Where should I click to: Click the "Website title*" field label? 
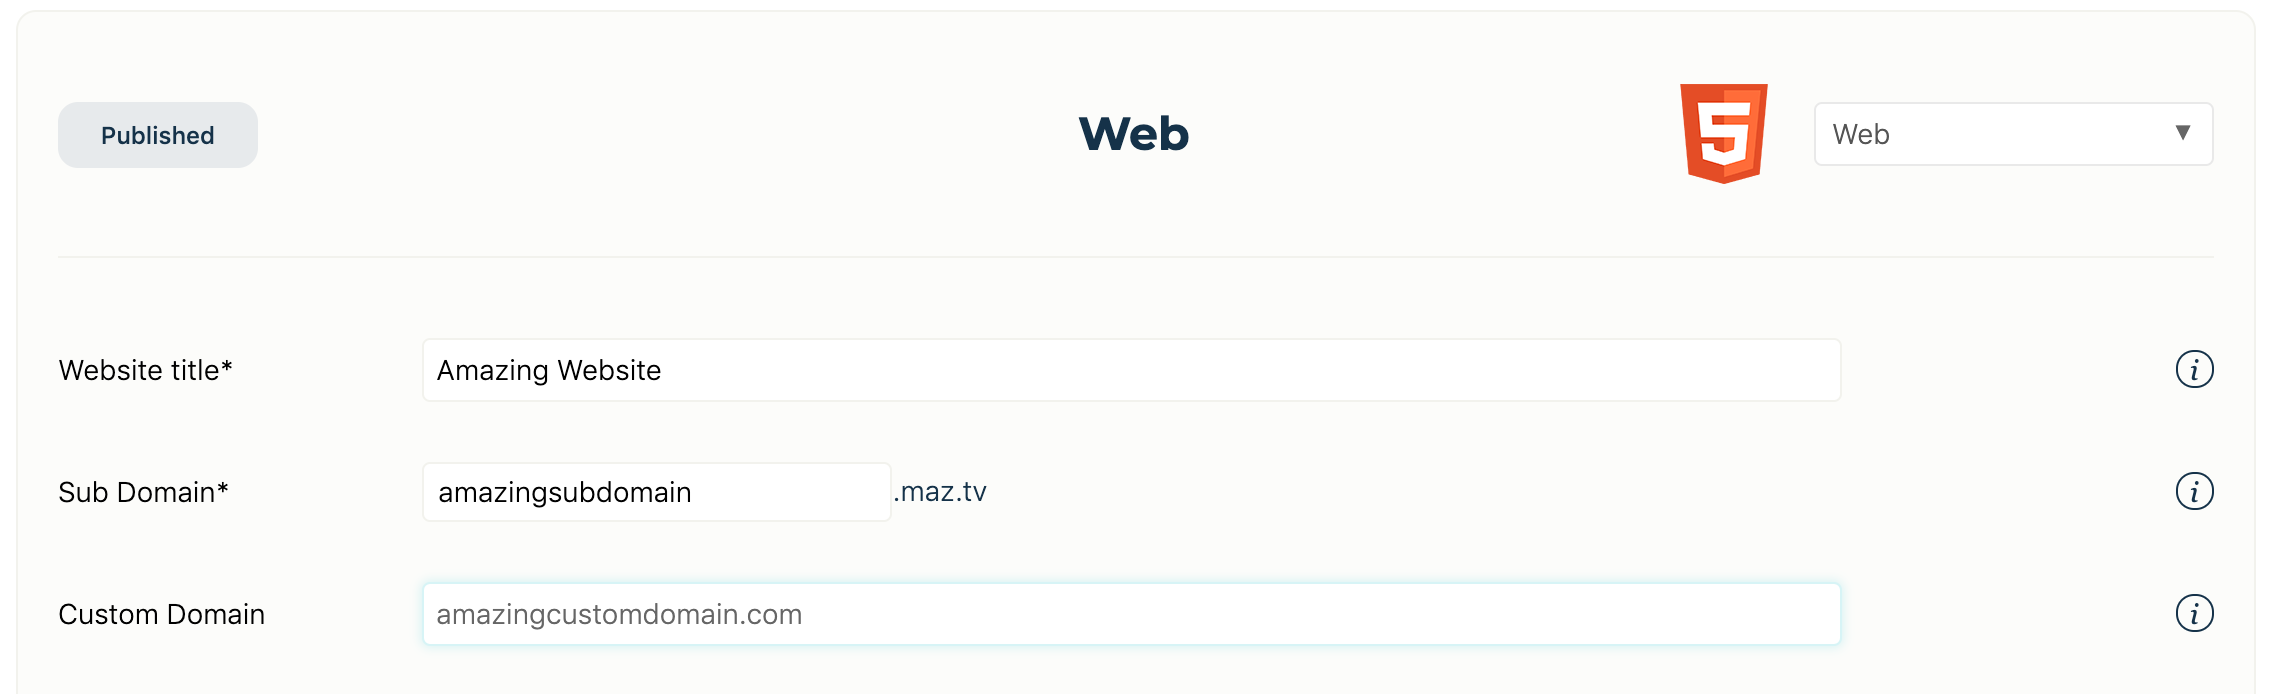(146, 370)
